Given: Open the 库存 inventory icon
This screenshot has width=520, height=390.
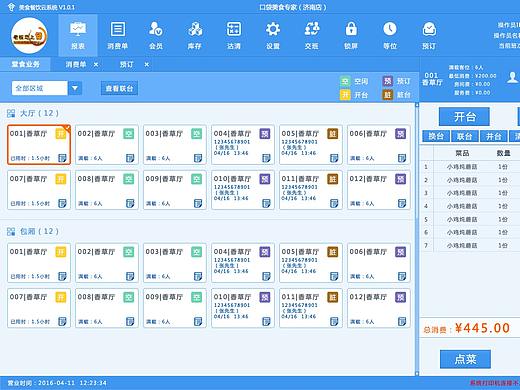Looking at the screenshot, I should click(x=195, y=35).
